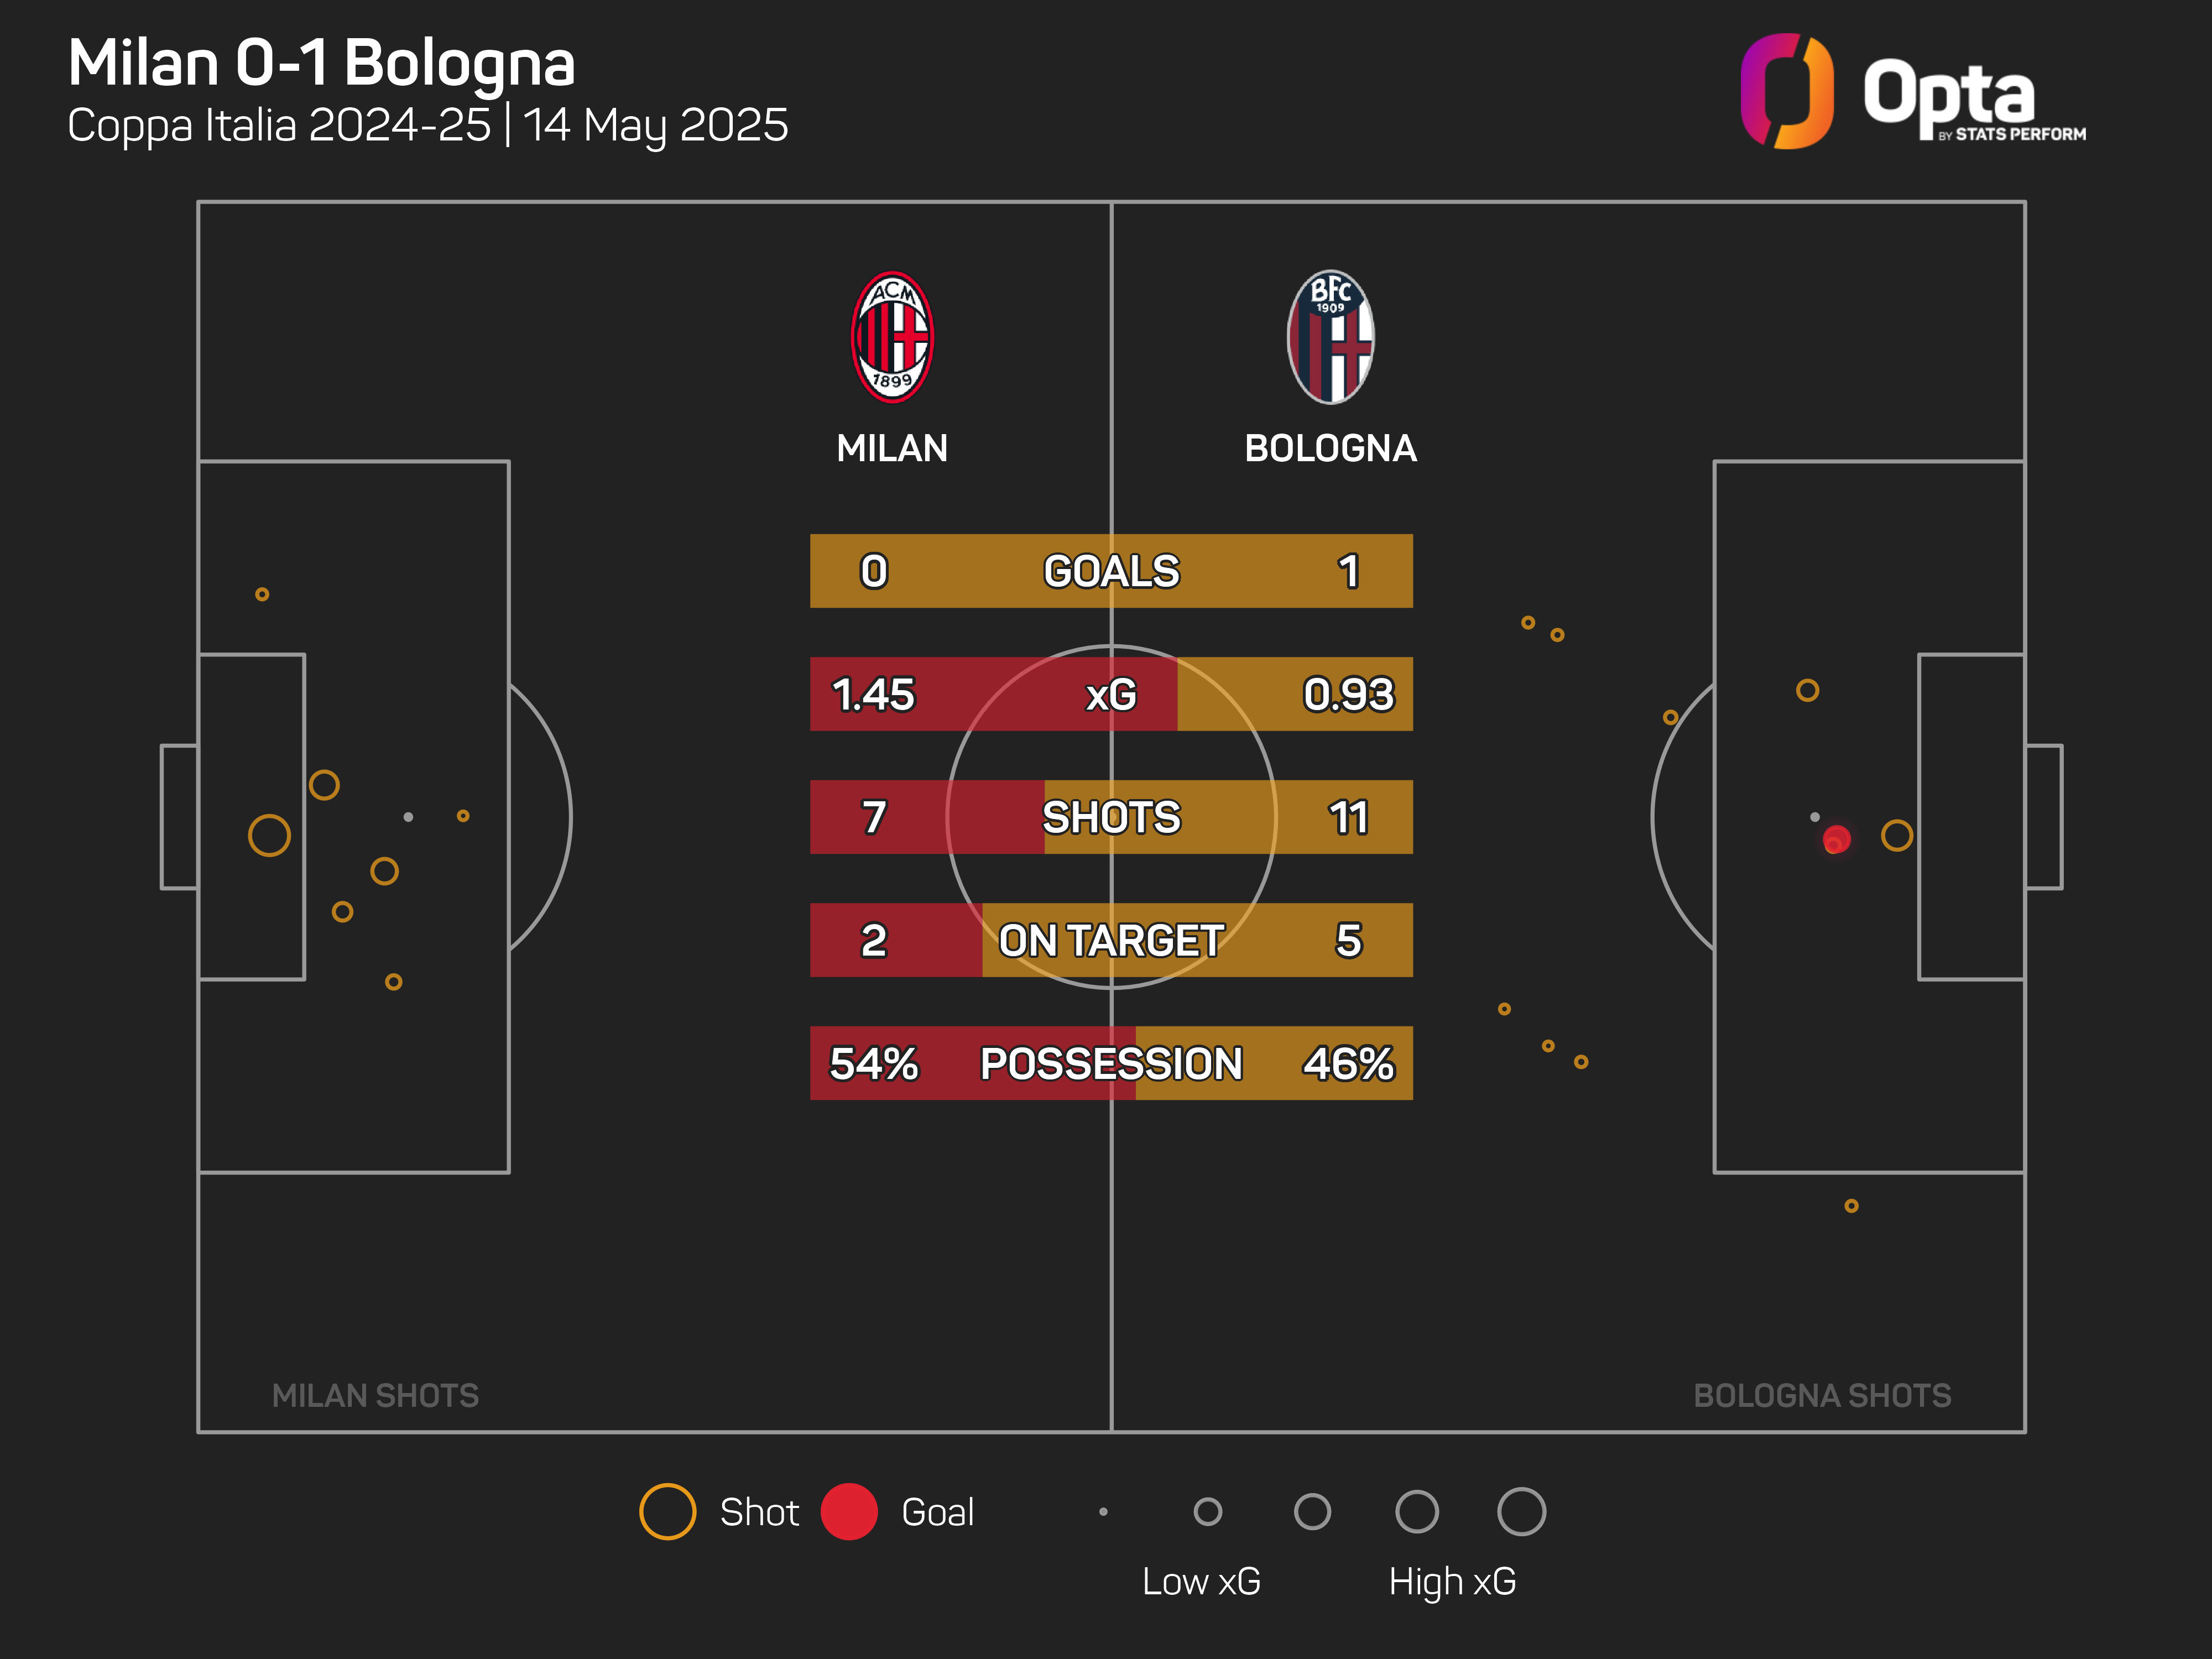Click Milan's largest shot circle in the six-yard box

coord(269,835)
